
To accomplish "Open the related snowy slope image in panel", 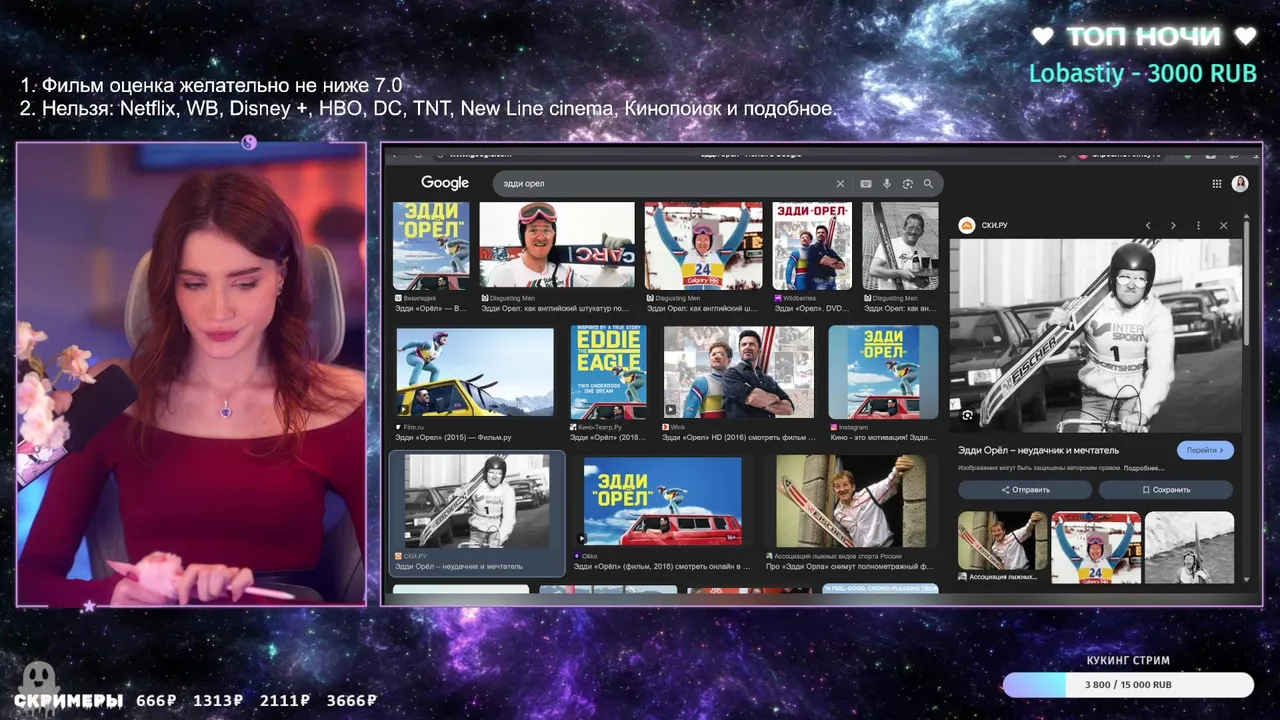I will tap(1189, 547).
